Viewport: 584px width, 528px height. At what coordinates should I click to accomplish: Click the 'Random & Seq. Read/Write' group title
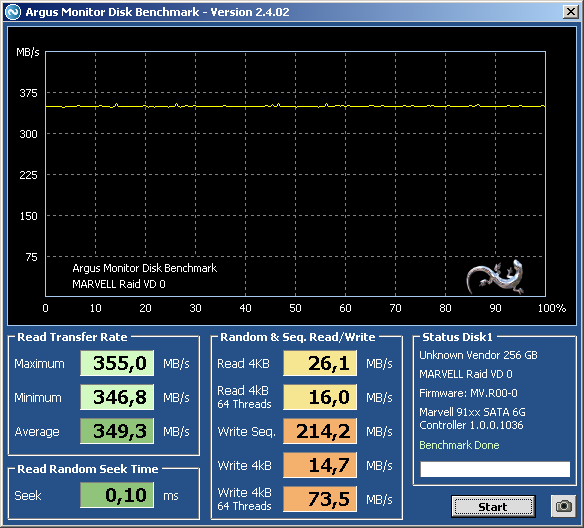pos(298,337)
